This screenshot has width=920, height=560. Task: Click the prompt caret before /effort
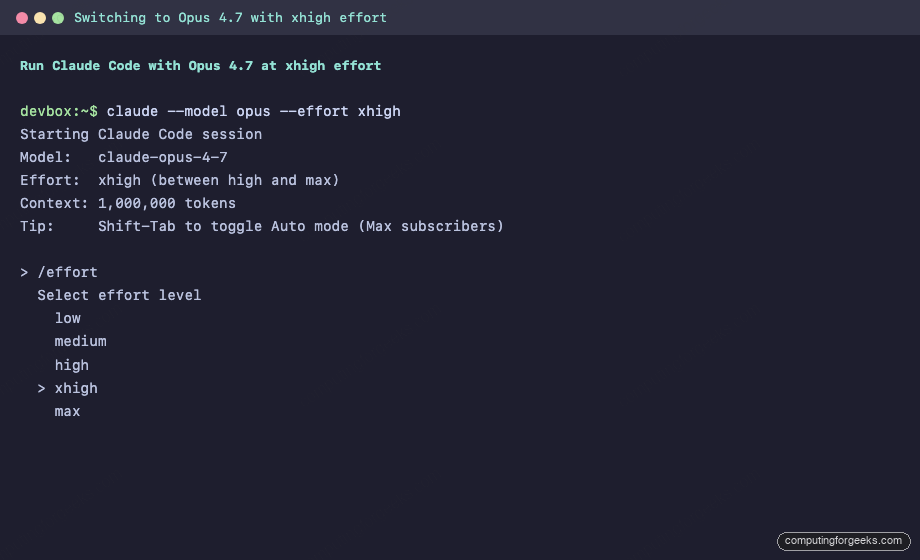pos(24,272)
